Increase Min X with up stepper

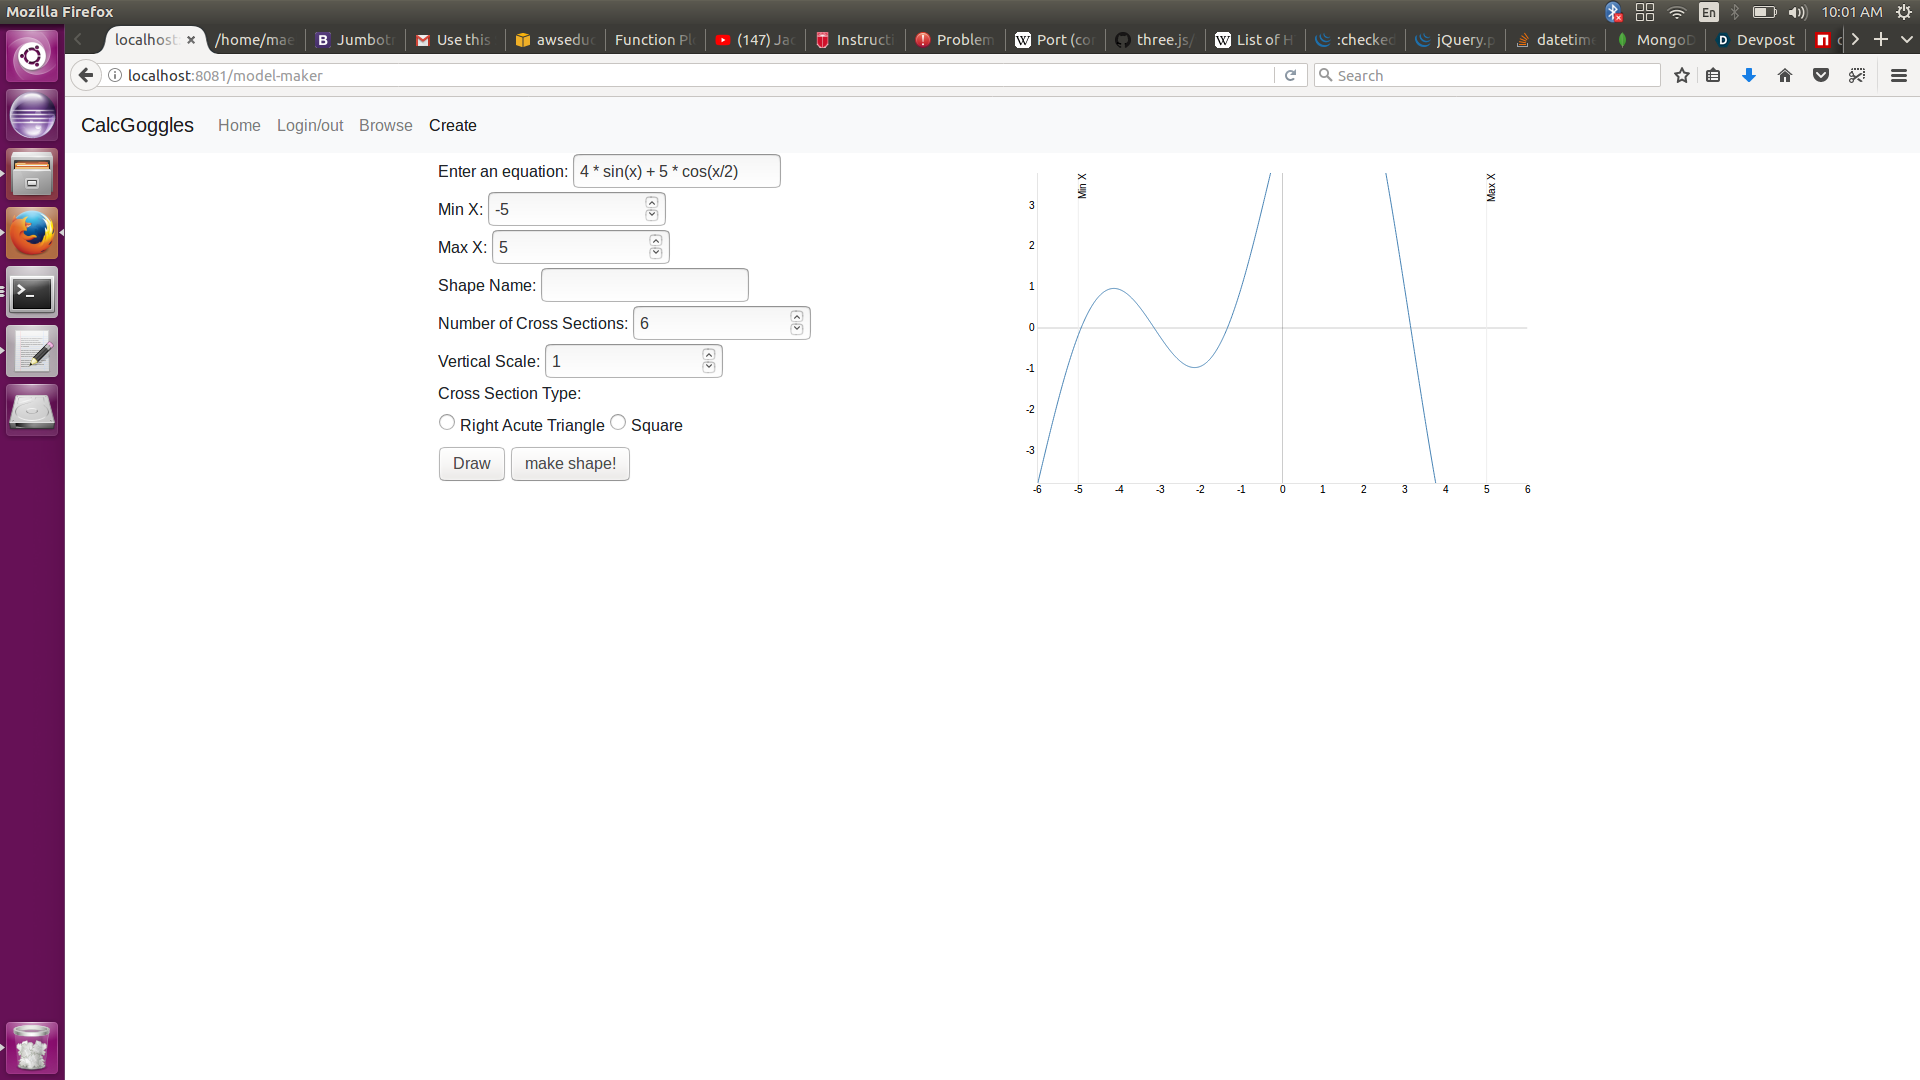click(x=652, y=203)
